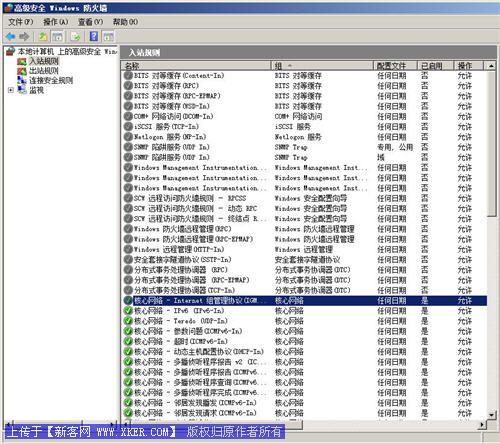Open the 查看(V) menu
Viewport: 500px width, 444px height.
click(90, 22)
